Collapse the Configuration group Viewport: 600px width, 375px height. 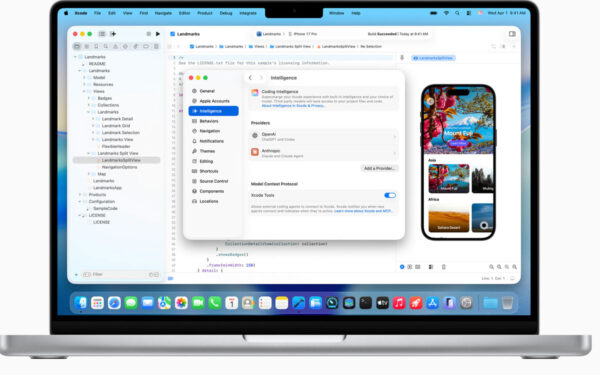pos(80,201)
